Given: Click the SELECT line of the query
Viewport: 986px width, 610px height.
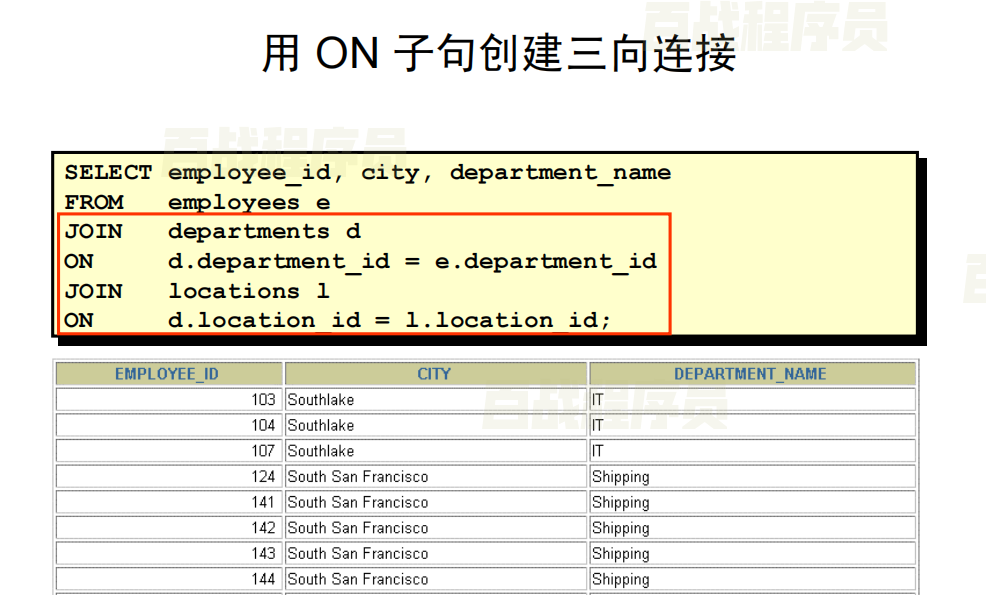Looking at the screenshot, I should (368, 173).
